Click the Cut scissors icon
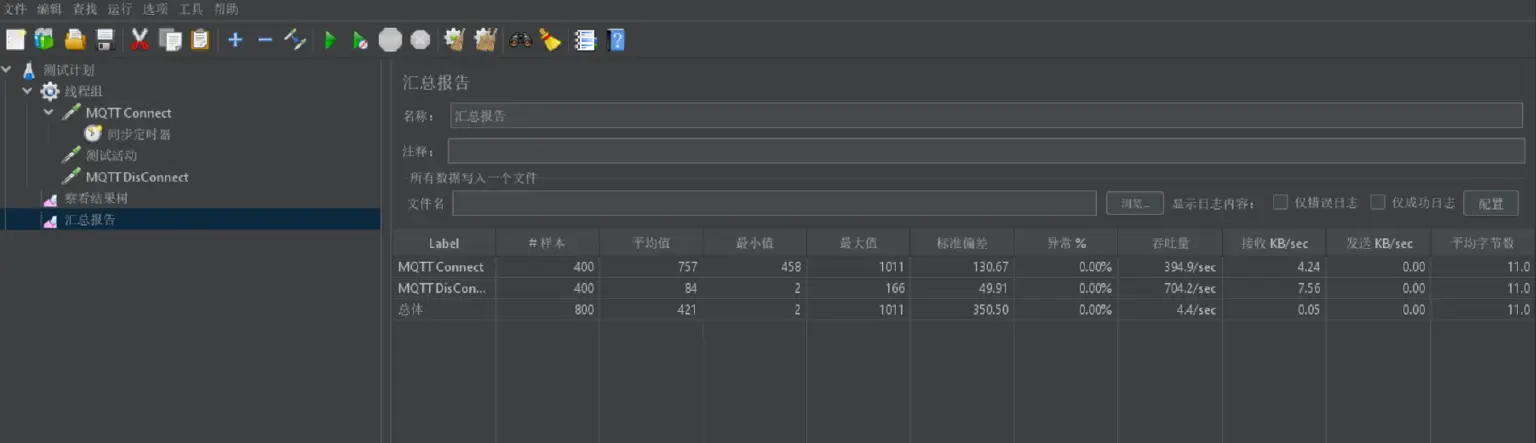Screen dimensions: 1536x443 [140, 40]
